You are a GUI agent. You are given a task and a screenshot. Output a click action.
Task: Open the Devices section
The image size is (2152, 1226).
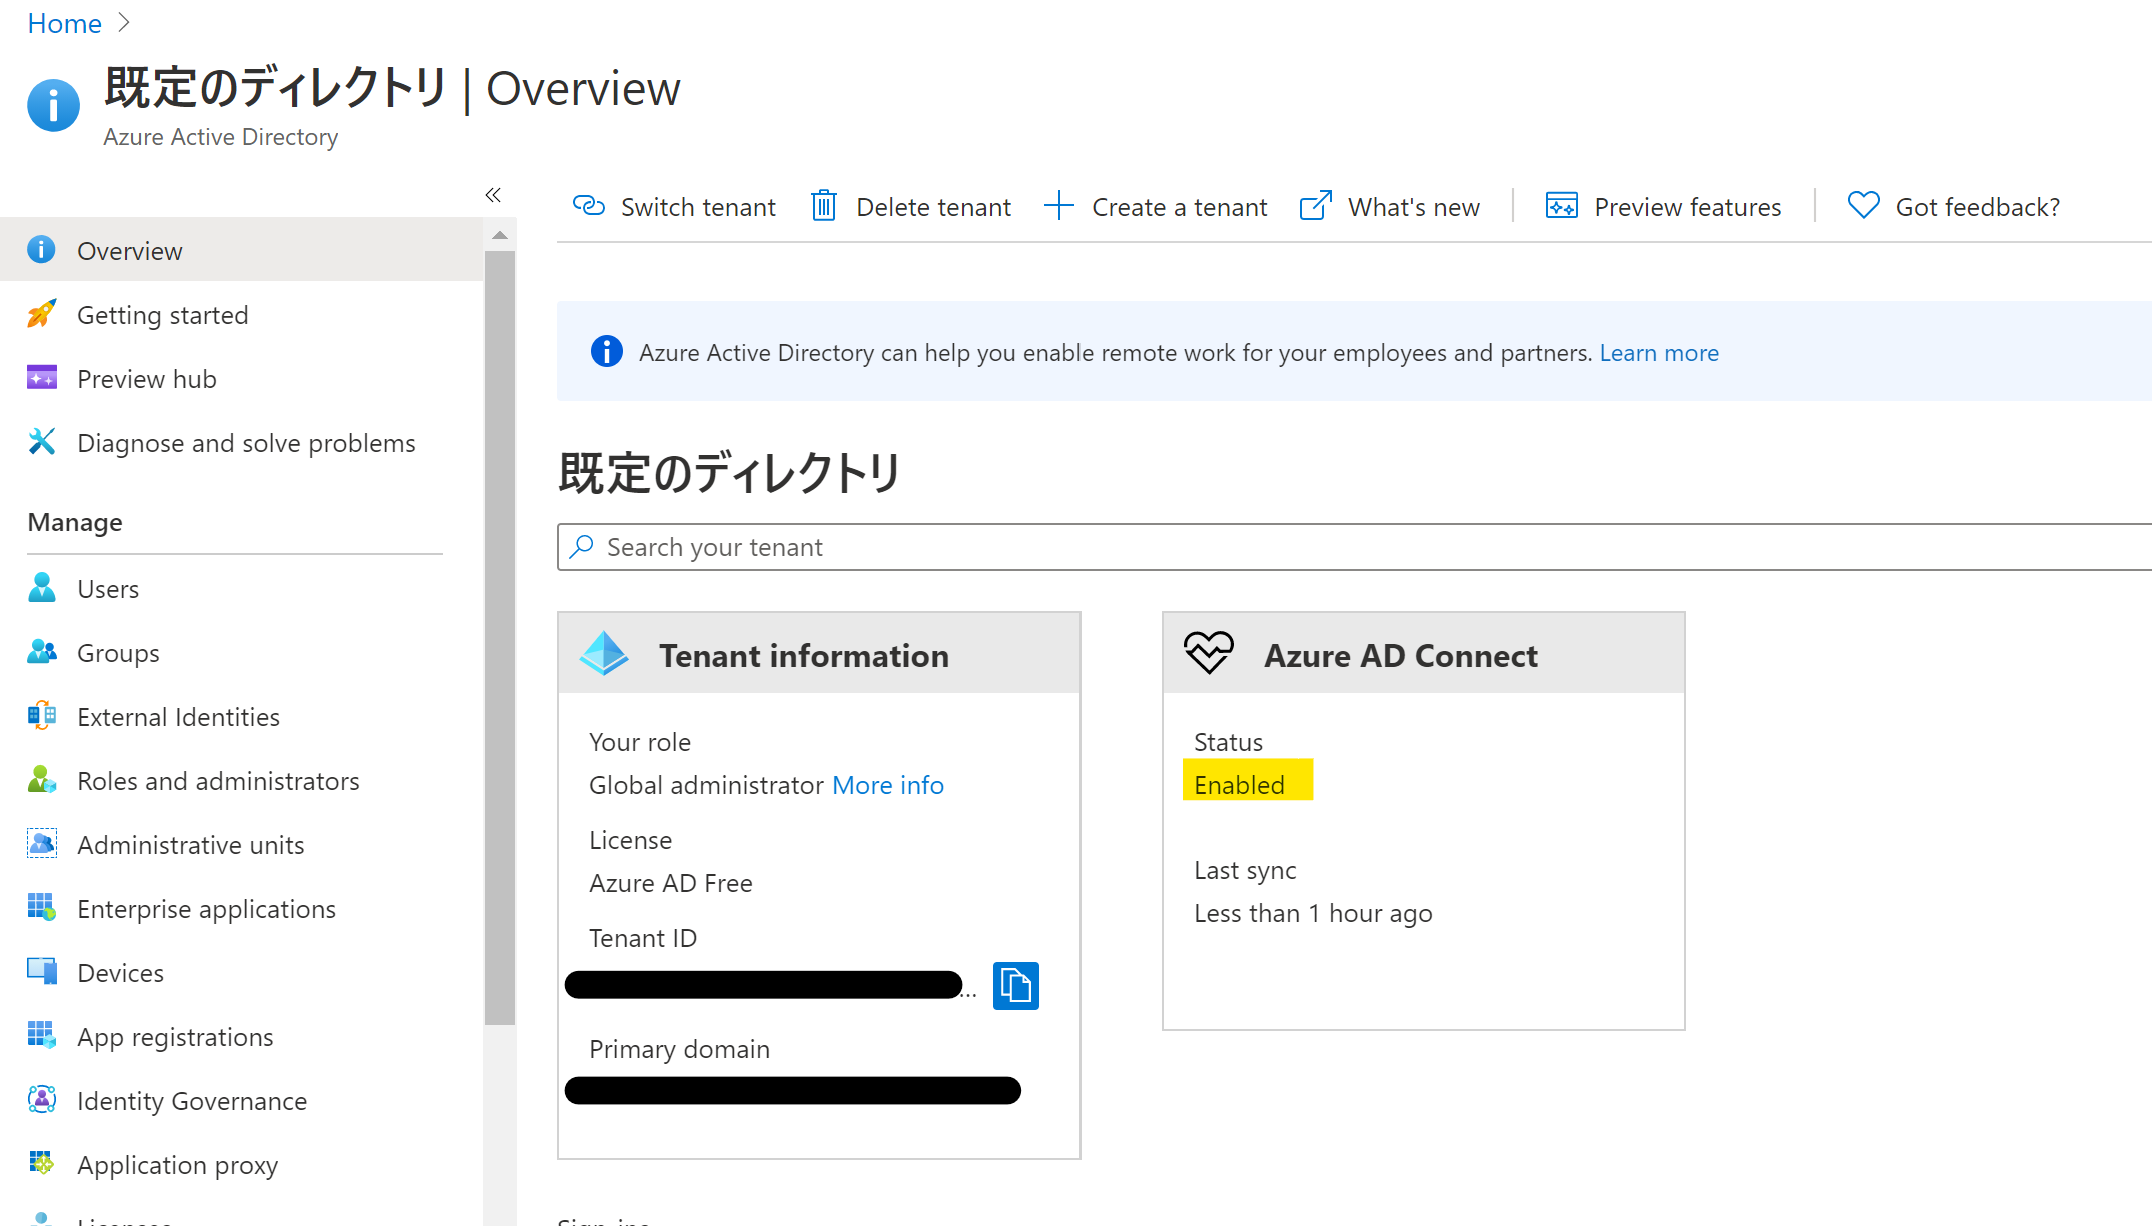(120, 972)
